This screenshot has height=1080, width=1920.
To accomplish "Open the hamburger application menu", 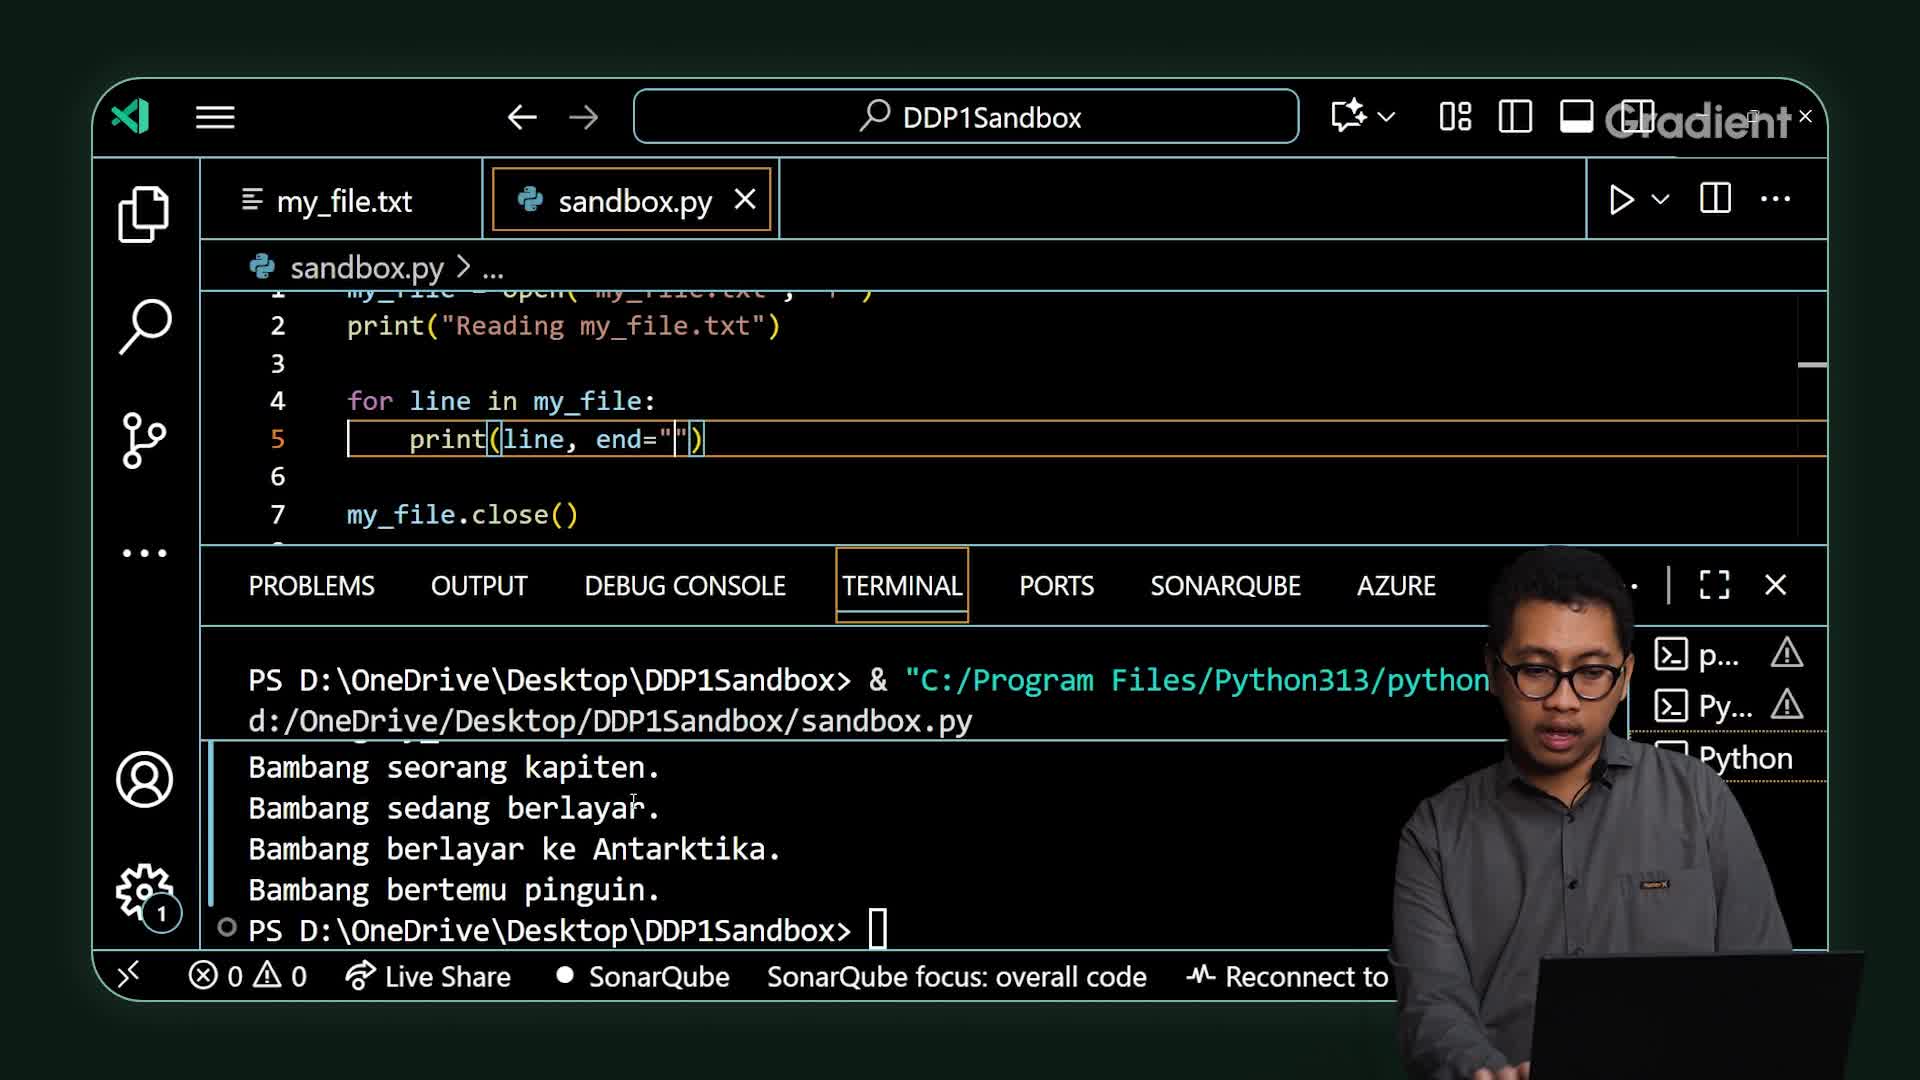I will pyautogui.click(x=215, y=118).
